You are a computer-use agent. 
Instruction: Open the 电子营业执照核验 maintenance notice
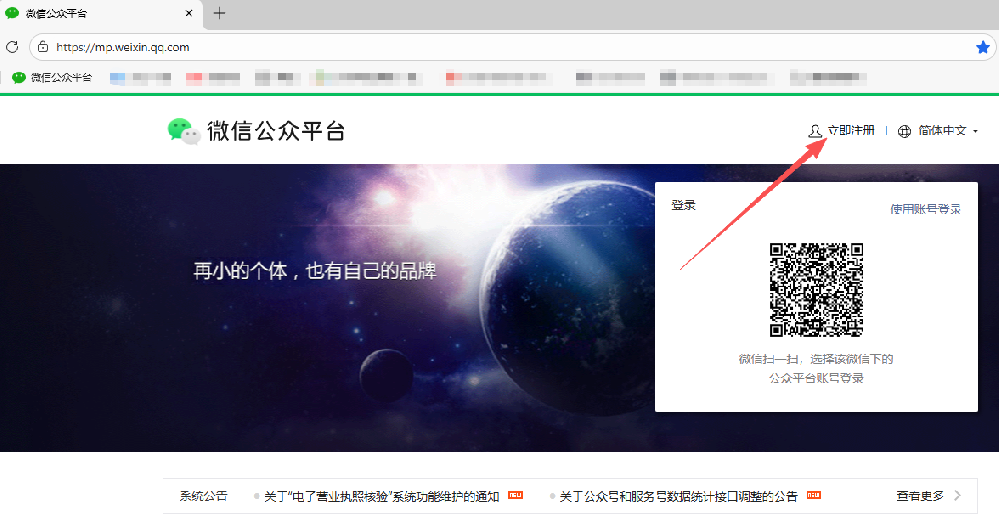pyautogui.click(x=381, y=496)
